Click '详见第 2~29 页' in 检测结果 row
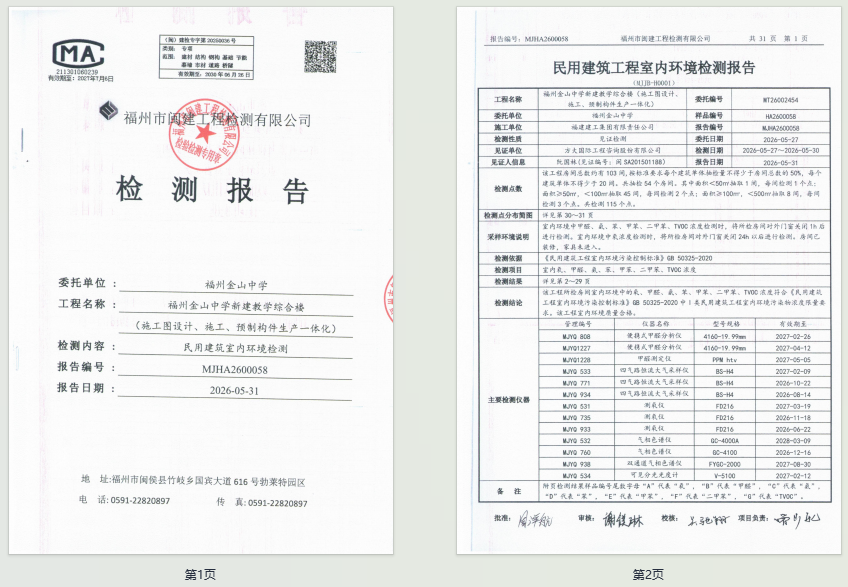 pyautogui.click(x=566, y=281)
